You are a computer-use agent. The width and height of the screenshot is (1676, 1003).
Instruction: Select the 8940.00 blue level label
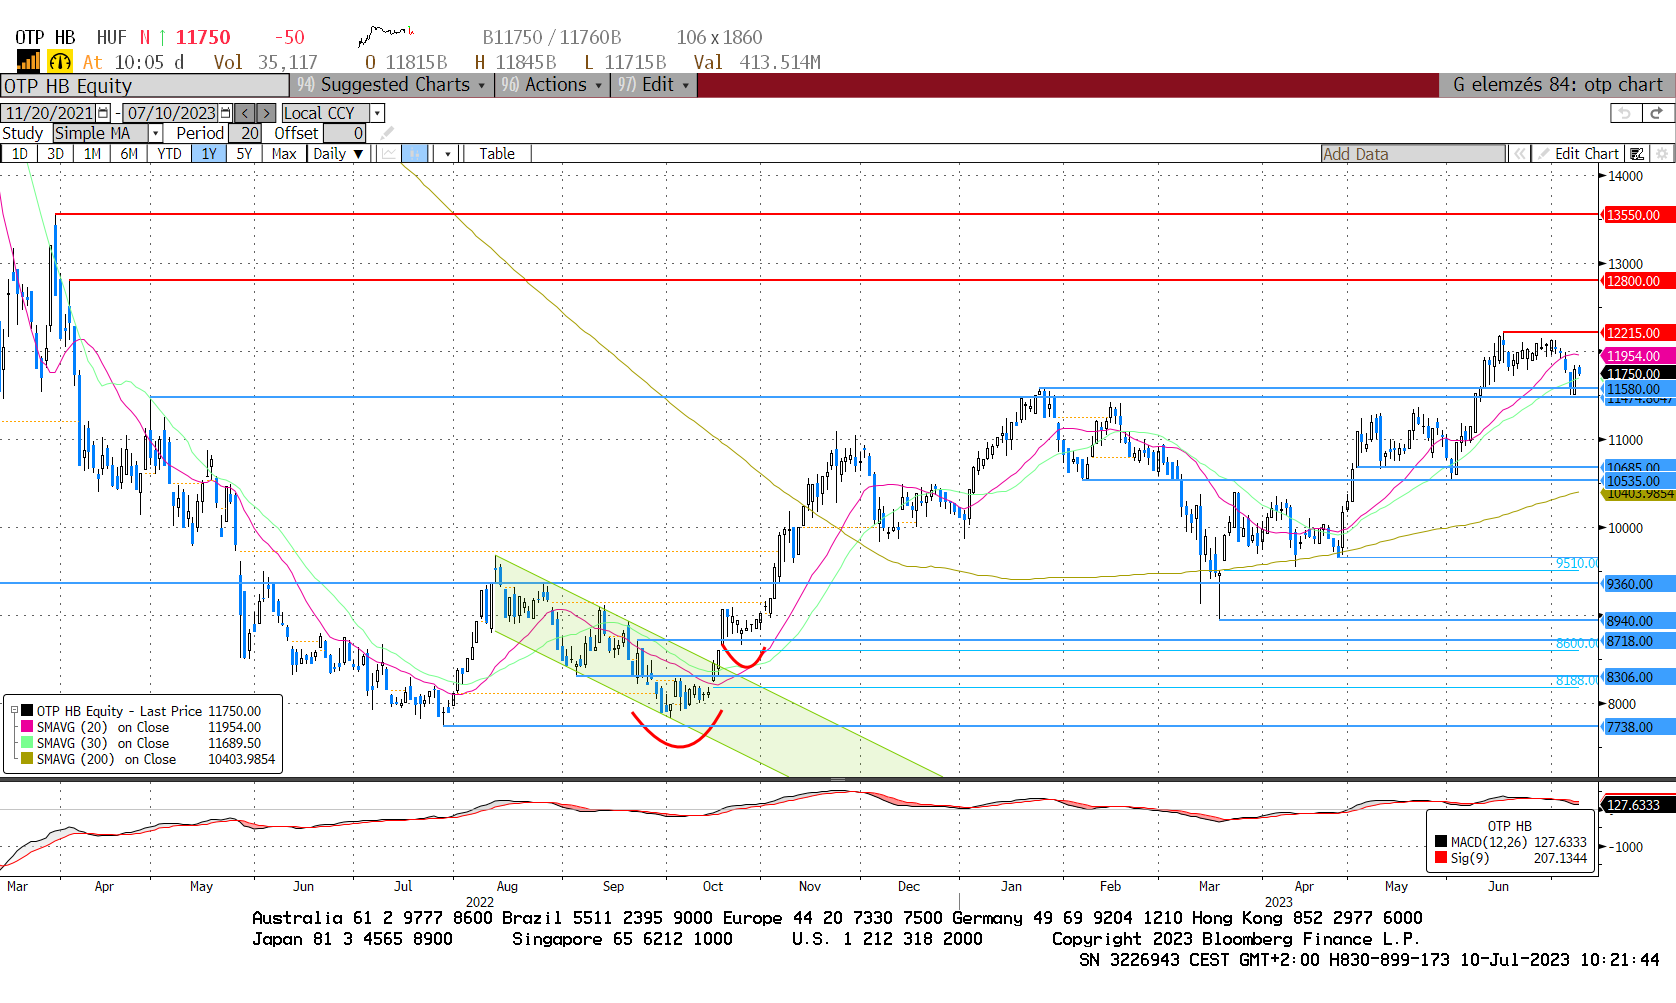click(1639, 621)
